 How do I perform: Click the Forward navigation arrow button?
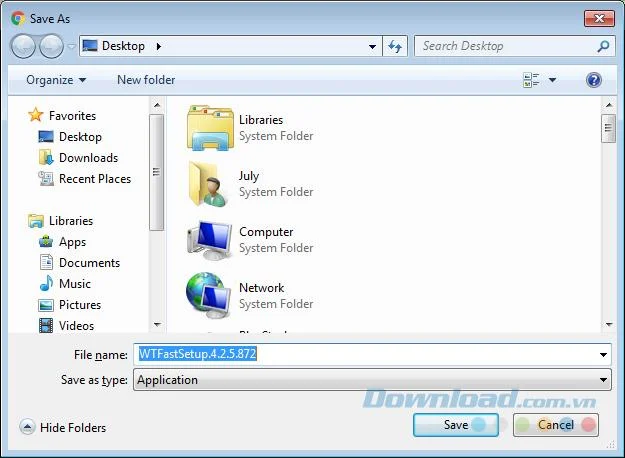pyautogui.click(x=51, y=46)
